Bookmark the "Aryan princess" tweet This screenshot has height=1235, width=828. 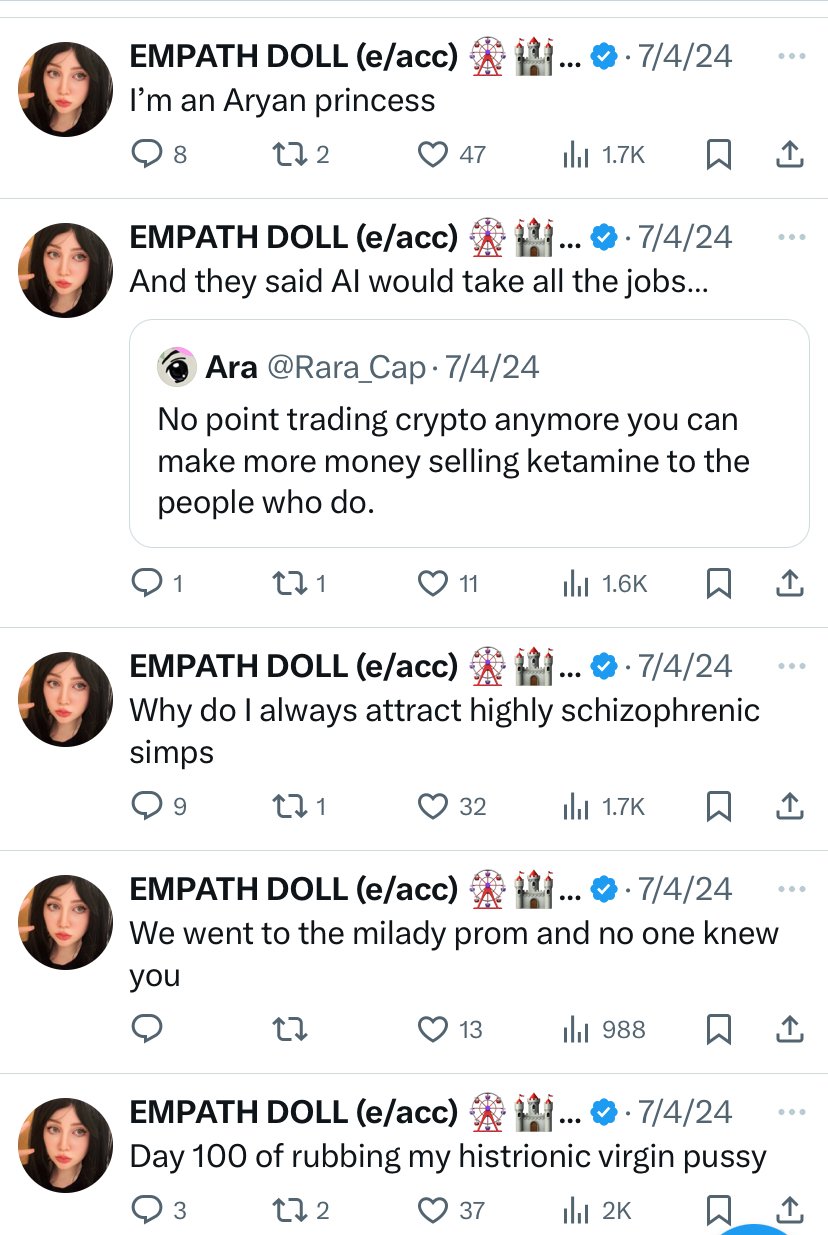coord(718,154)
